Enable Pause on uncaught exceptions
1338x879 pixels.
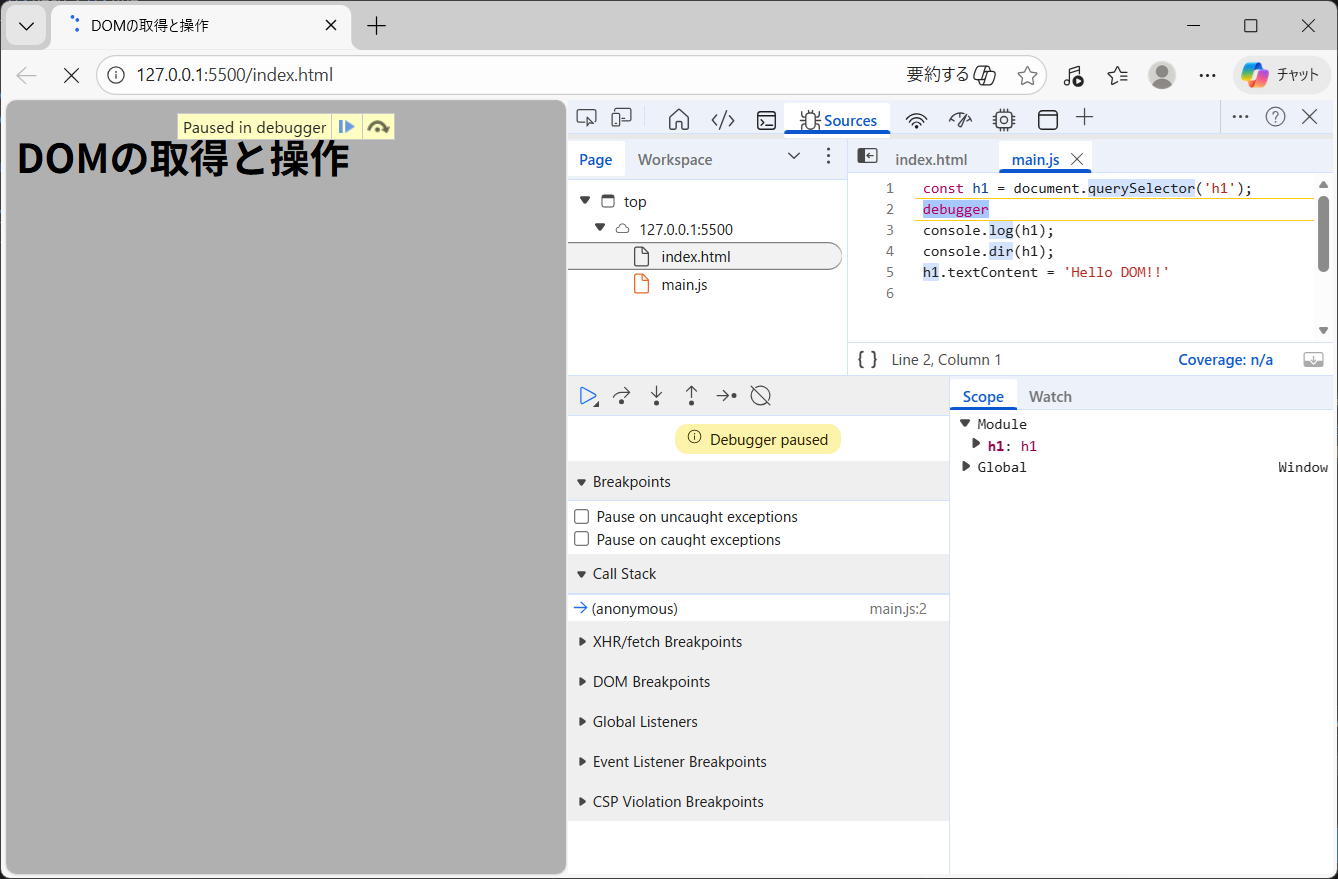coord(581,517)
